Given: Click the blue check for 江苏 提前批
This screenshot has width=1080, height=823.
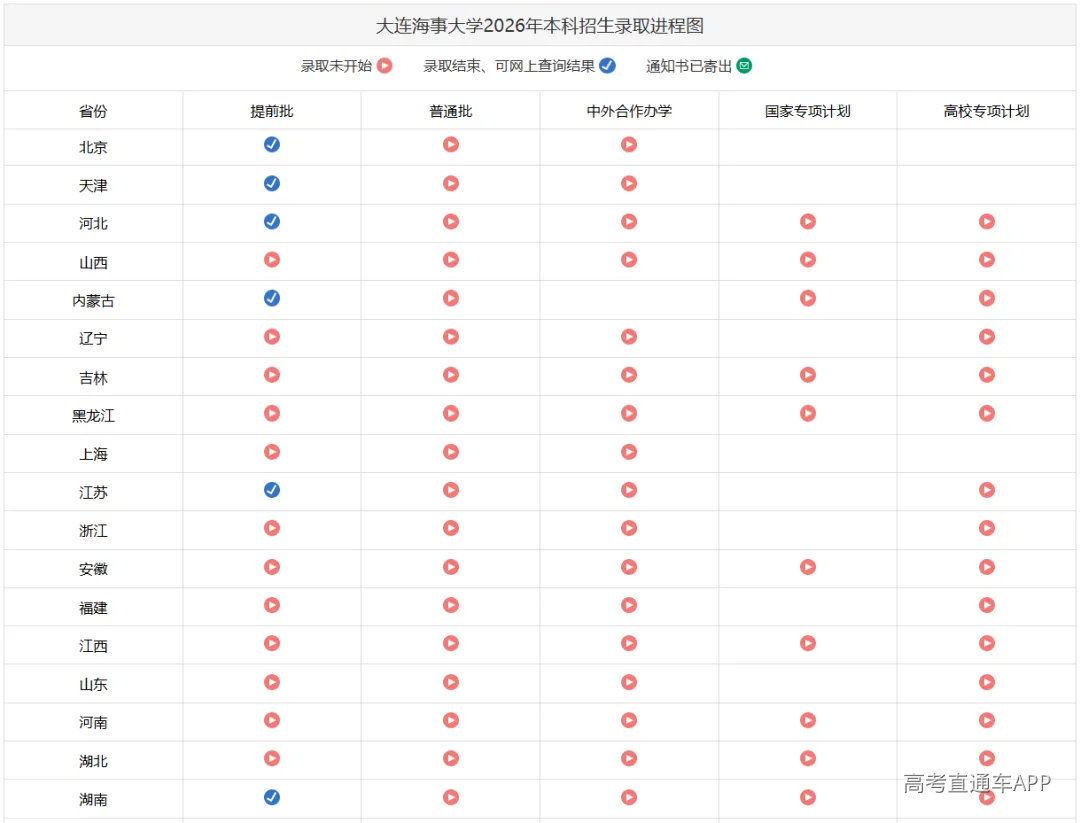Looking at the screenshot, I should (x=272, y=490).
